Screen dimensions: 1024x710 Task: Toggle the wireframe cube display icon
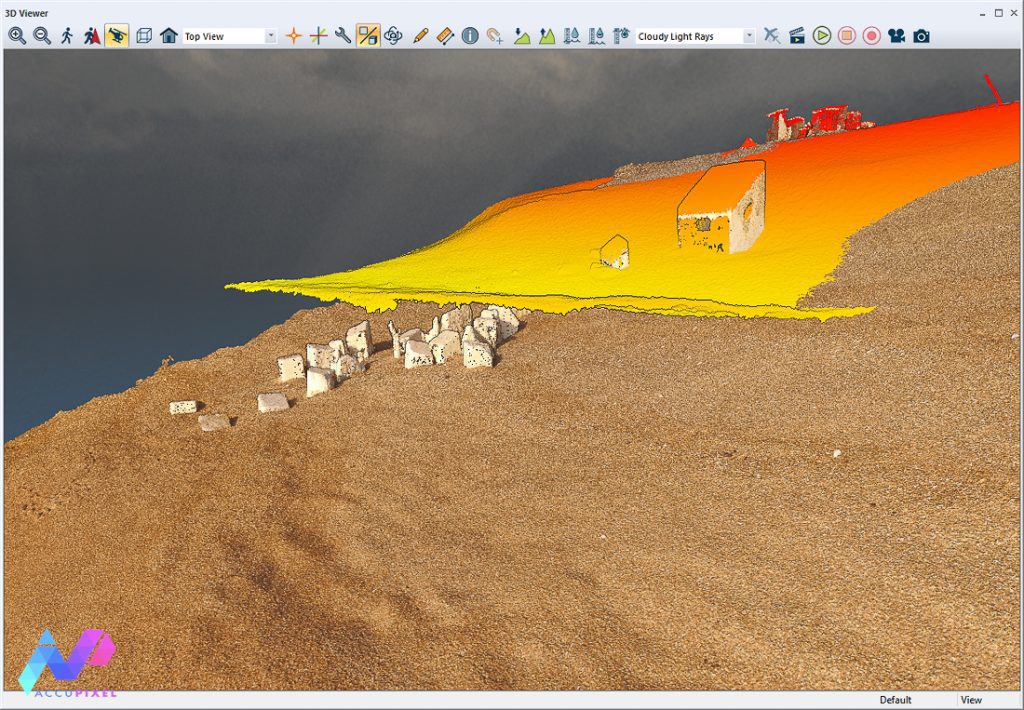pyautogui.click(x=144, y=36)
